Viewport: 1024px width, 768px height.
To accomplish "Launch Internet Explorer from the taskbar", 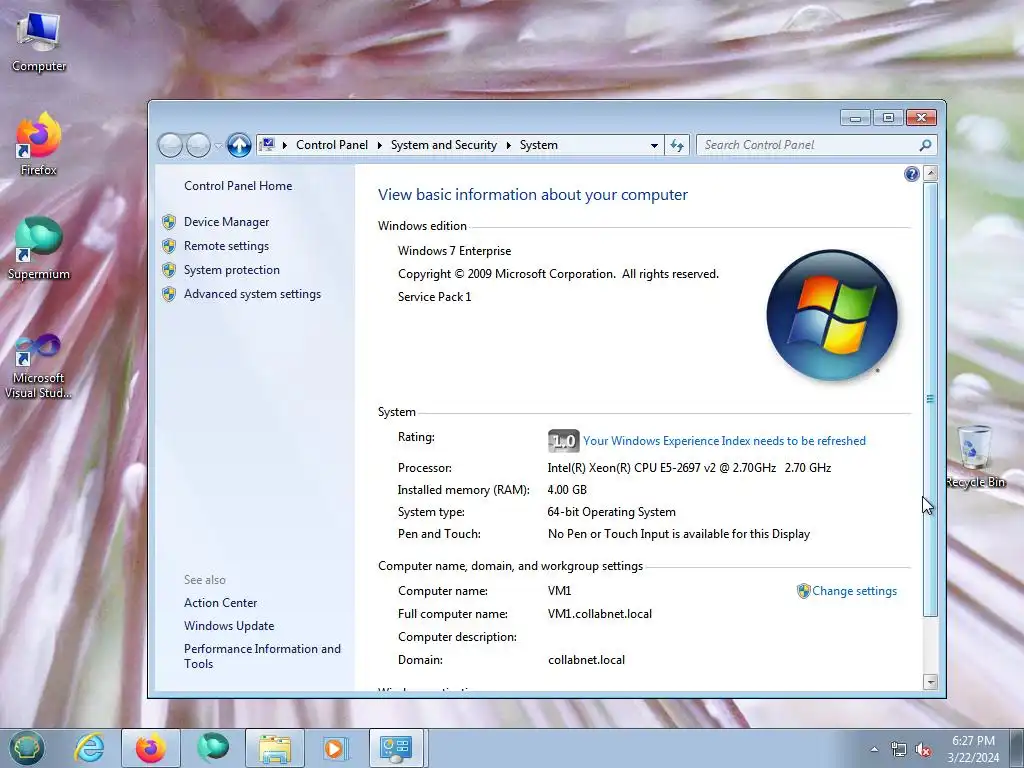I will pos(89,748).
